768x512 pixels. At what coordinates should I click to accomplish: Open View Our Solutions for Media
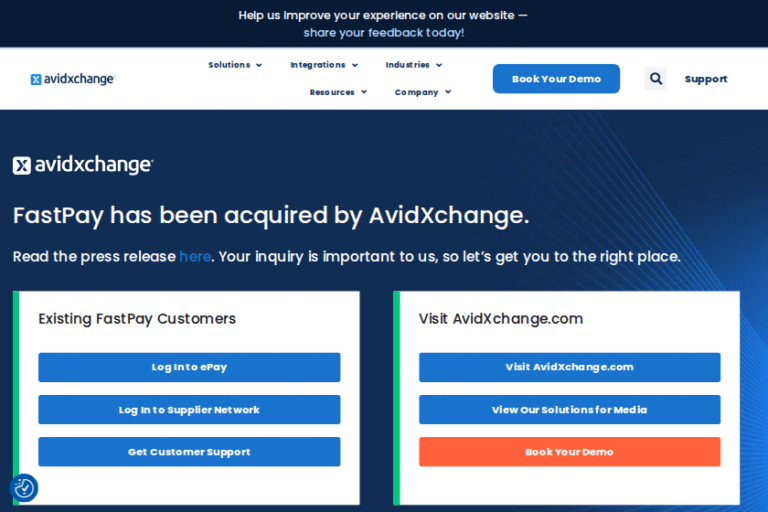[570, 410]
